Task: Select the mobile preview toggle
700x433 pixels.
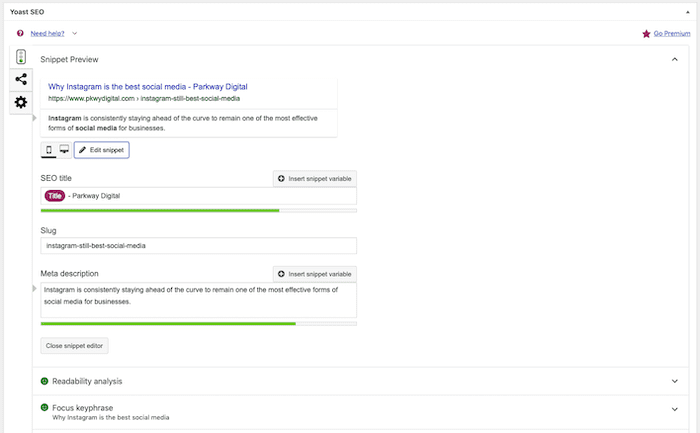Action: click(49, 150)
